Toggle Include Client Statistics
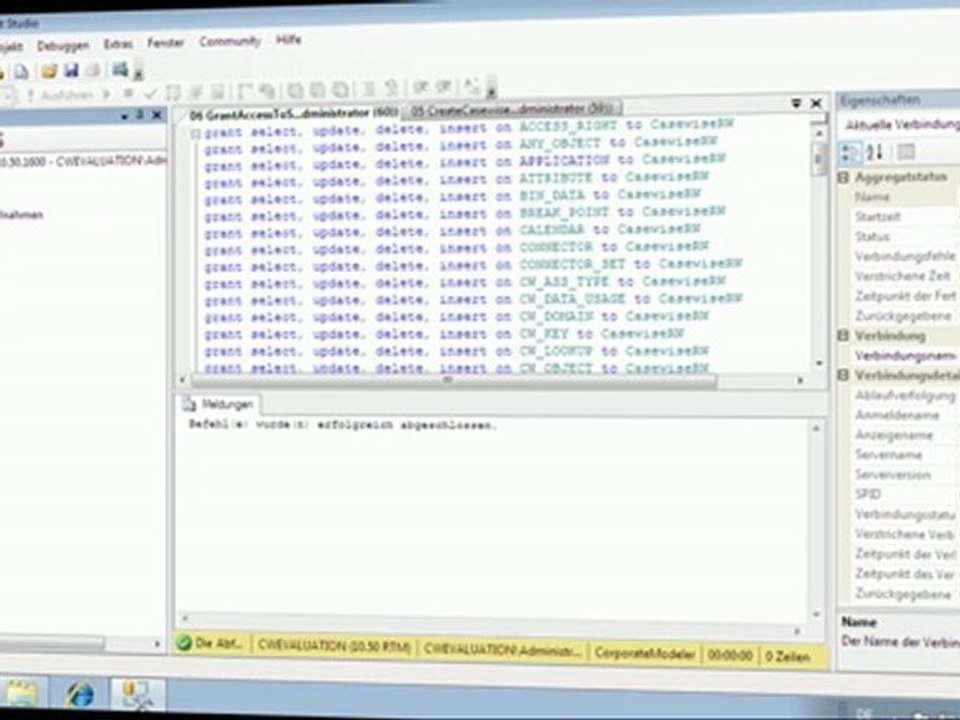Screen dimensions: 960x720 (266, 91)
